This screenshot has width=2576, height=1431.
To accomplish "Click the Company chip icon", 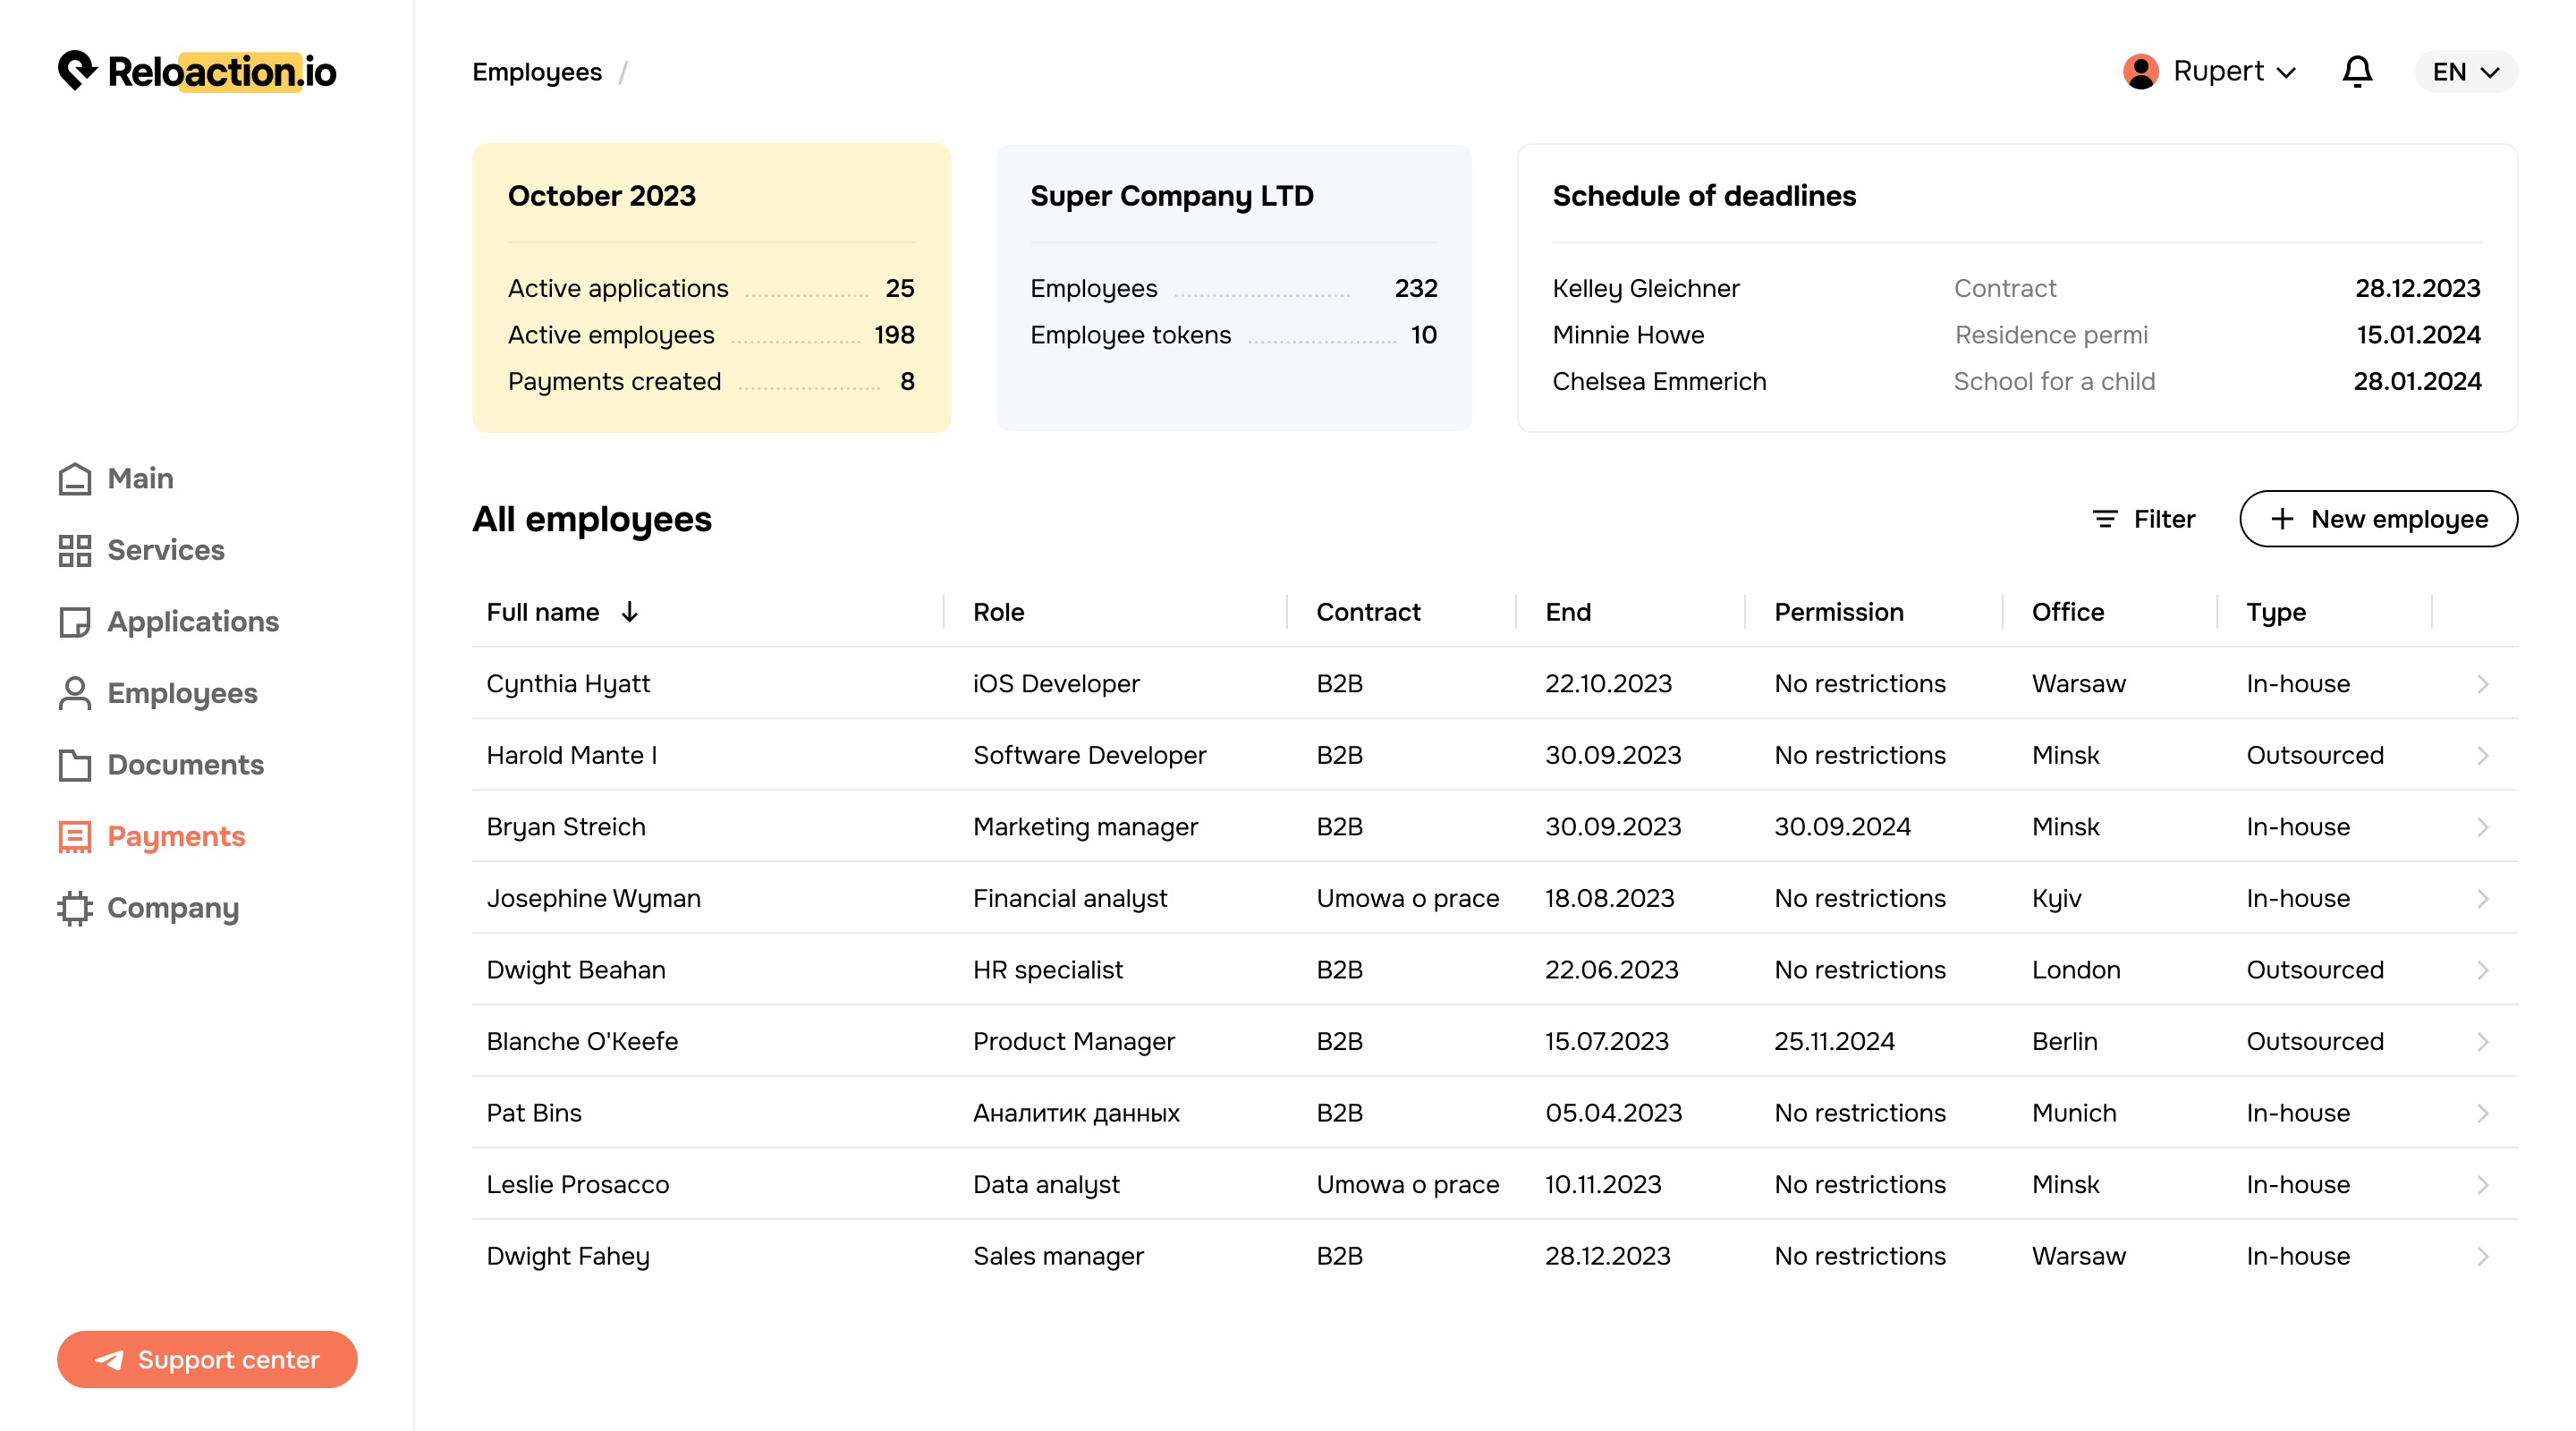I will (x=75, y=908).
